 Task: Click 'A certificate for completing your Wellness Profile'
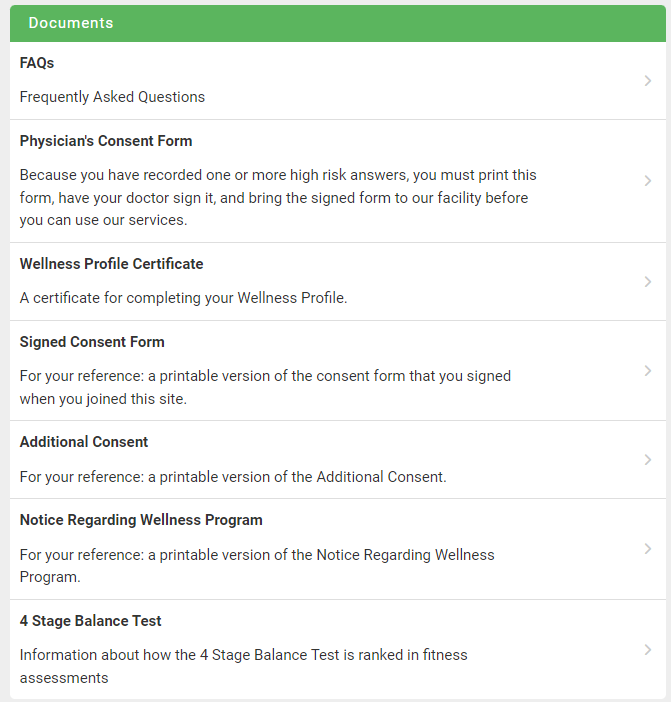(x=183, y=298)
